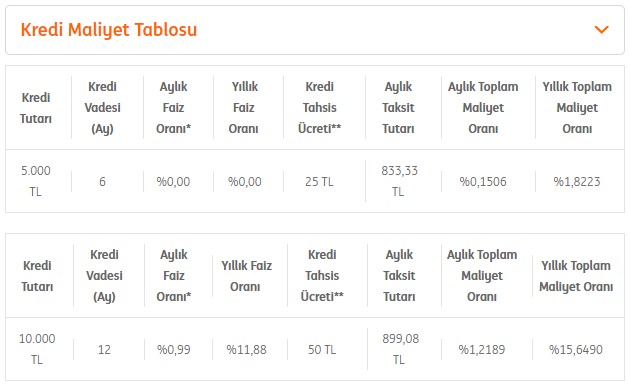Select the 5.000 TL loan amount cell
The width and height of the screenshot is (630, 386).
36,181
